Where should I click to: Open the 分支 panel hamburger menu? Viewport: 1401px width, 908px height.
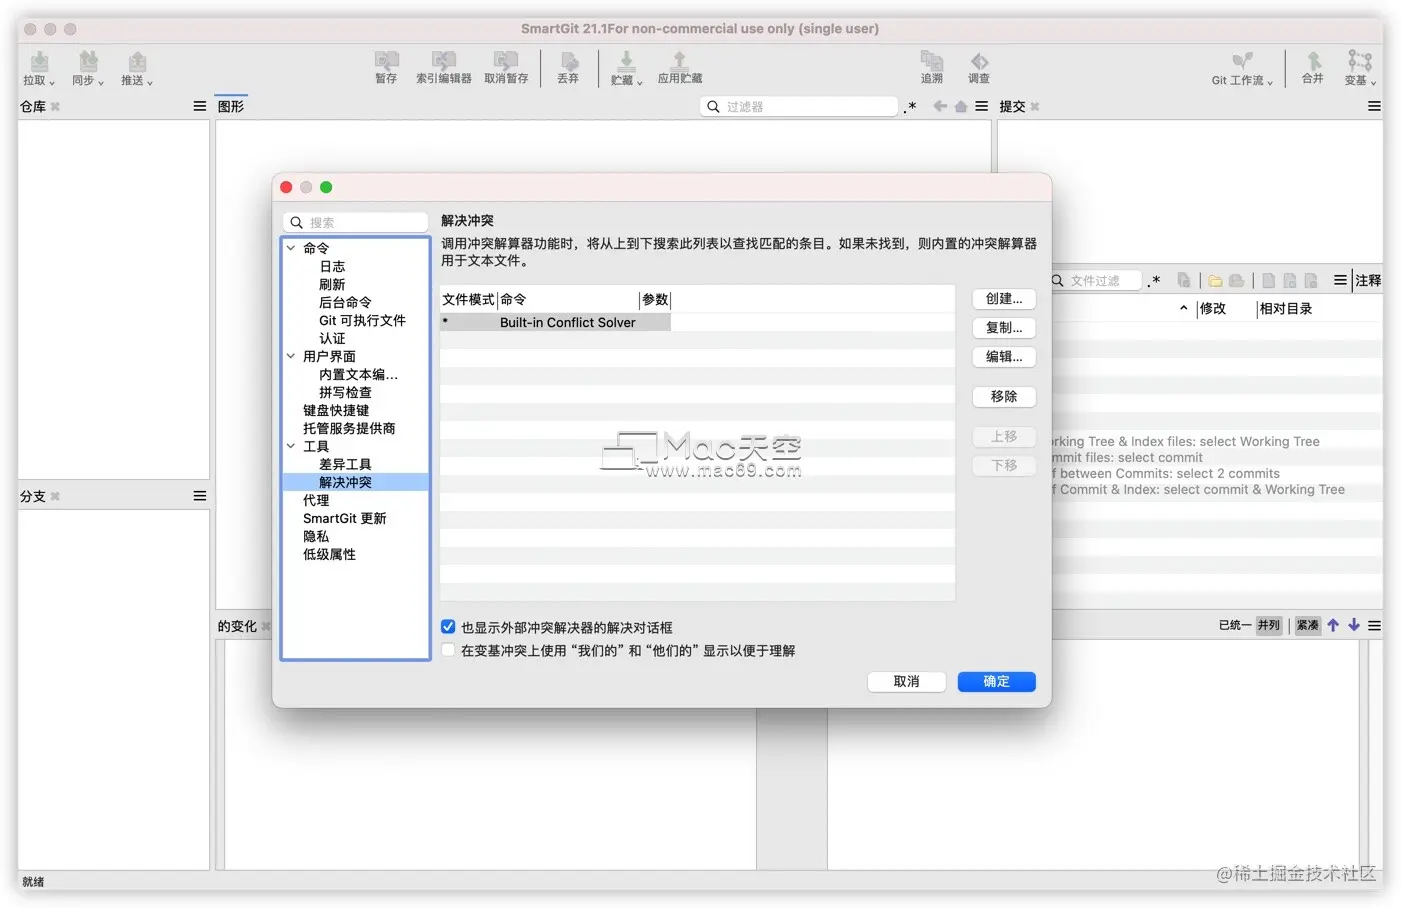(200, 496)
